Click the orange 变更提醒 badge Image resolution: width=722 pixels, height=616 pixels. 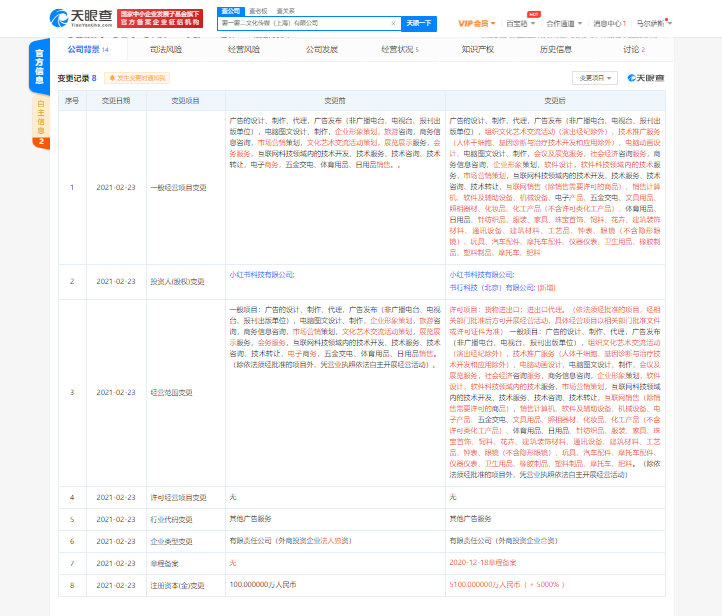click(x=135, y=77)
